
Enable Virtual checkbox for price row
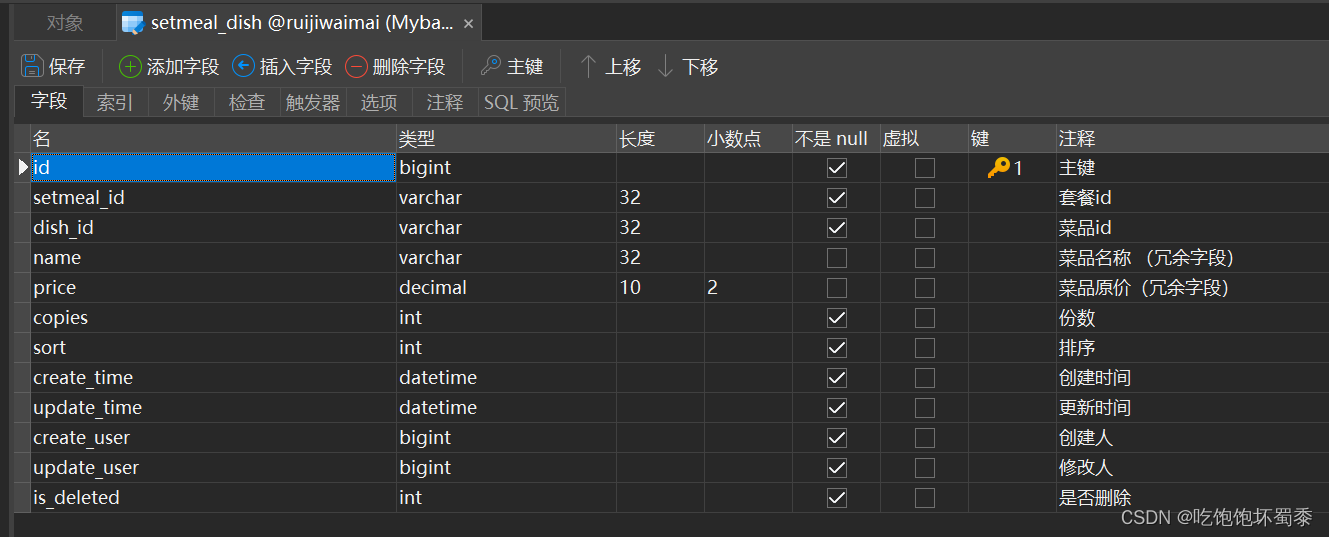[925, 288]
